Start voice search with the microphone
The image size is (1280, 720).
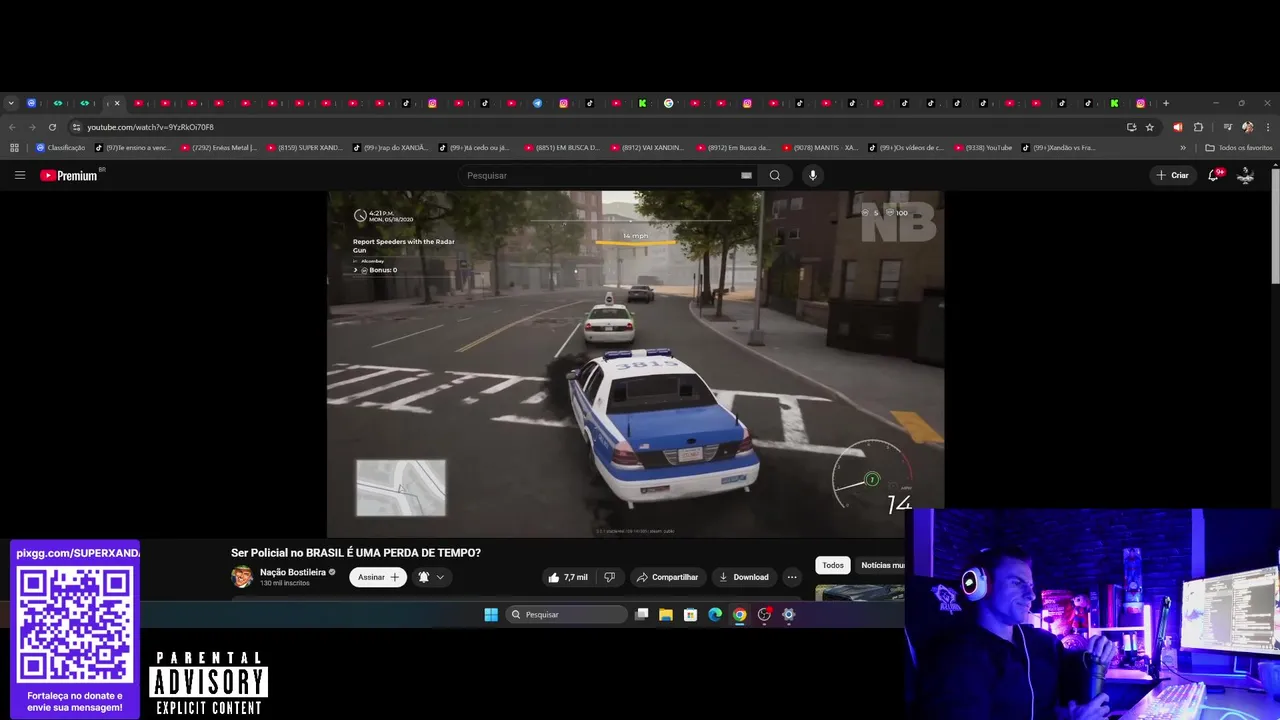(x=812, y=175)
